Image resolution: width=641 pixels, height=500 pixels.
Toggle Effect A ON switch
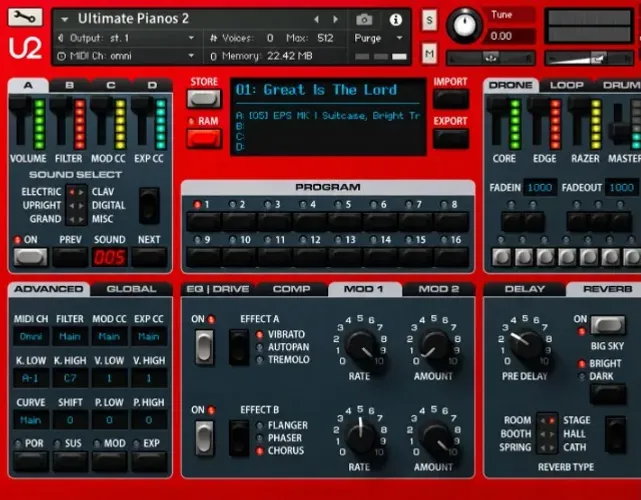204,347
